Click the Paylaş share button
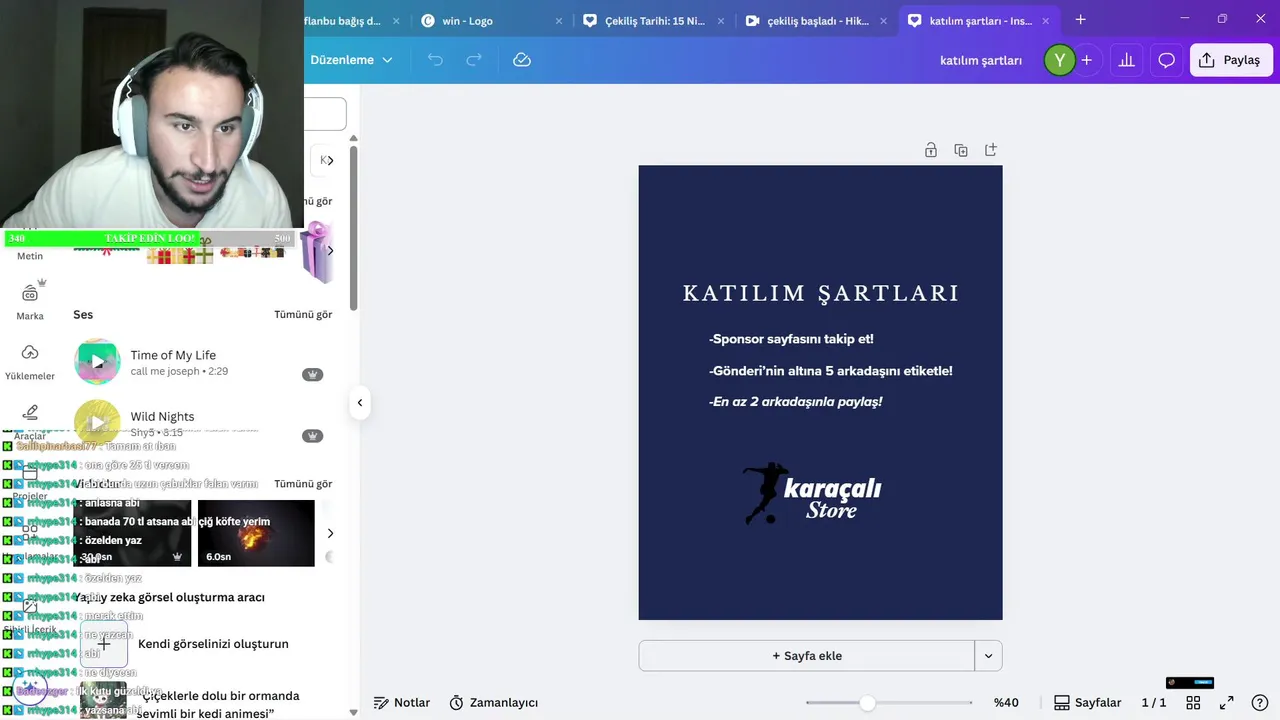This screenshot has width=1280, height=720. 1231,60
